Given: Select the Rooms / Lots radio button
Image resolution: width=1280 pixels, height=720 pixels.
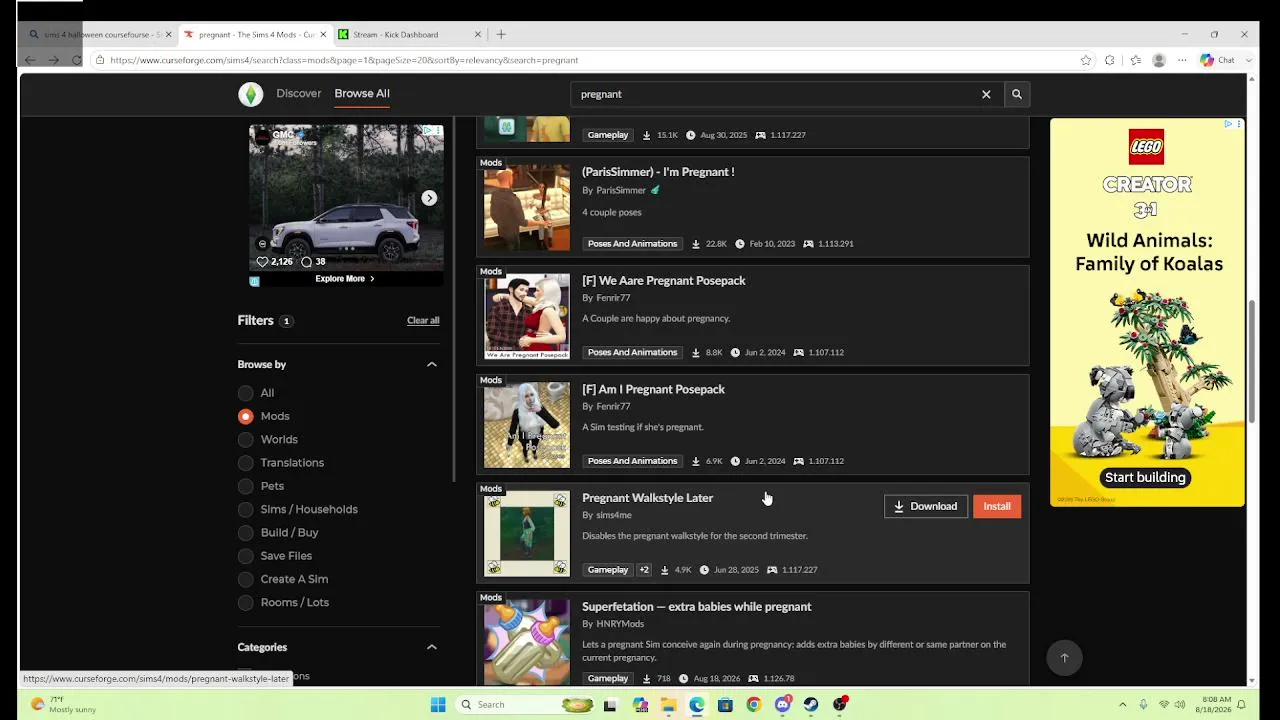Looking at the screenshot, I should tap(246, 602).
